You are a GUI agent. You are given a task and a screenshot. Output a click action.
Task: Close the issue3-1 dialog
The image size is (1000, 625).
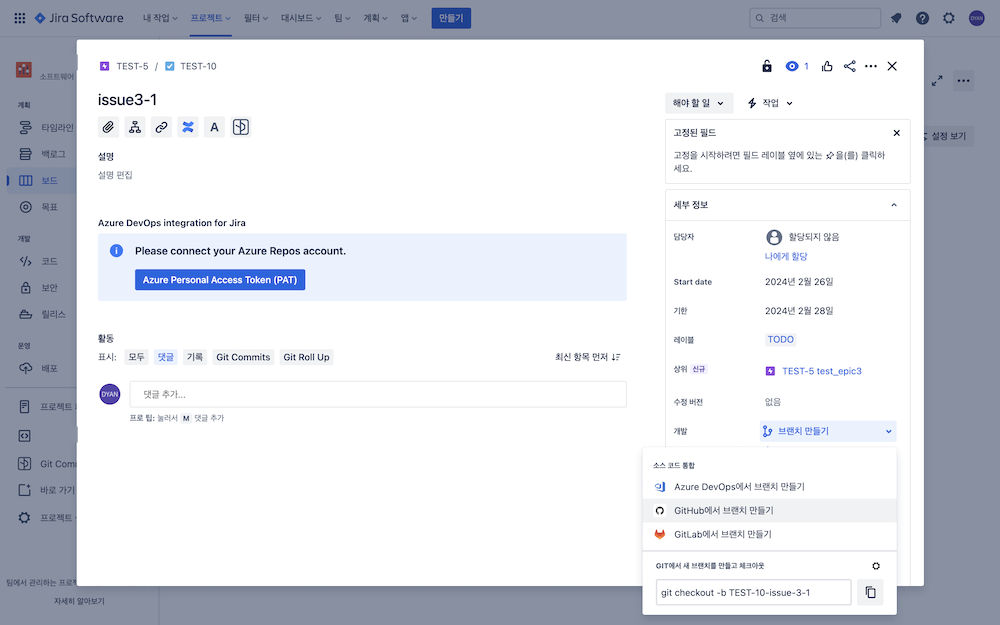[892, 66]
